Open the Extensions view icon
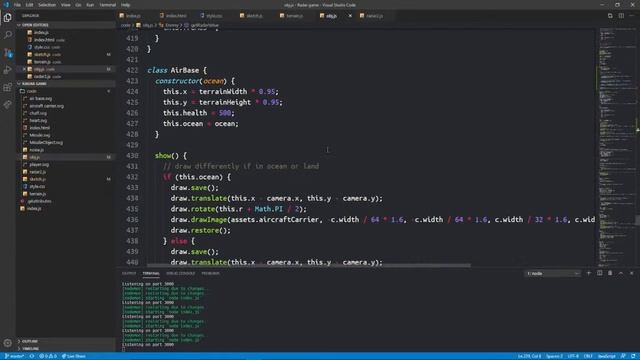Image resolution: width=640 pixels, height=360 pixels. point(7,87)
